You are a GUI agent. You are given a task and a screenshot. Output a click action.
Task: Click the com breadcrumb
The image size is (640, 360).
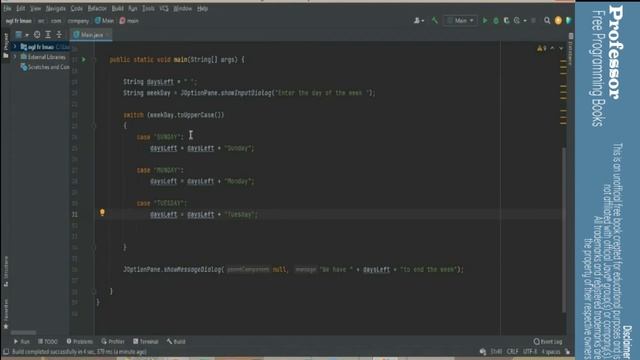56,20
